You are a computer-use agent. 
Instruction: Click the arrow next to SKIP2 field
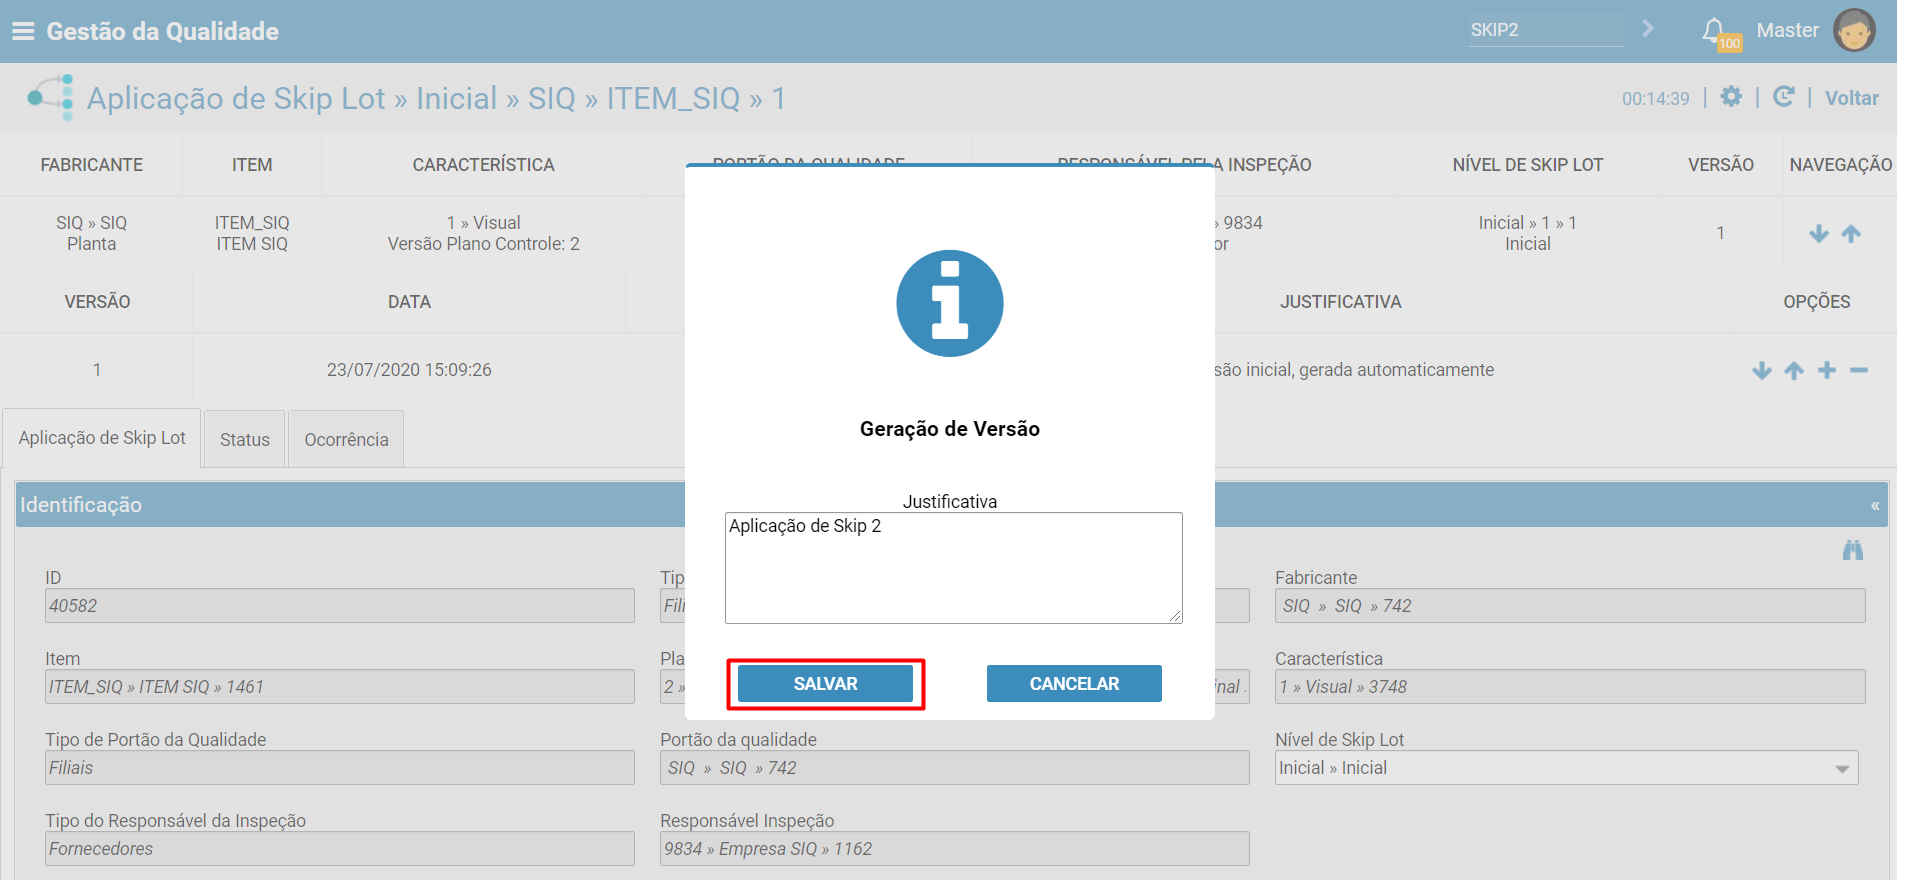pyautogui.click(x=1648, y=29)
